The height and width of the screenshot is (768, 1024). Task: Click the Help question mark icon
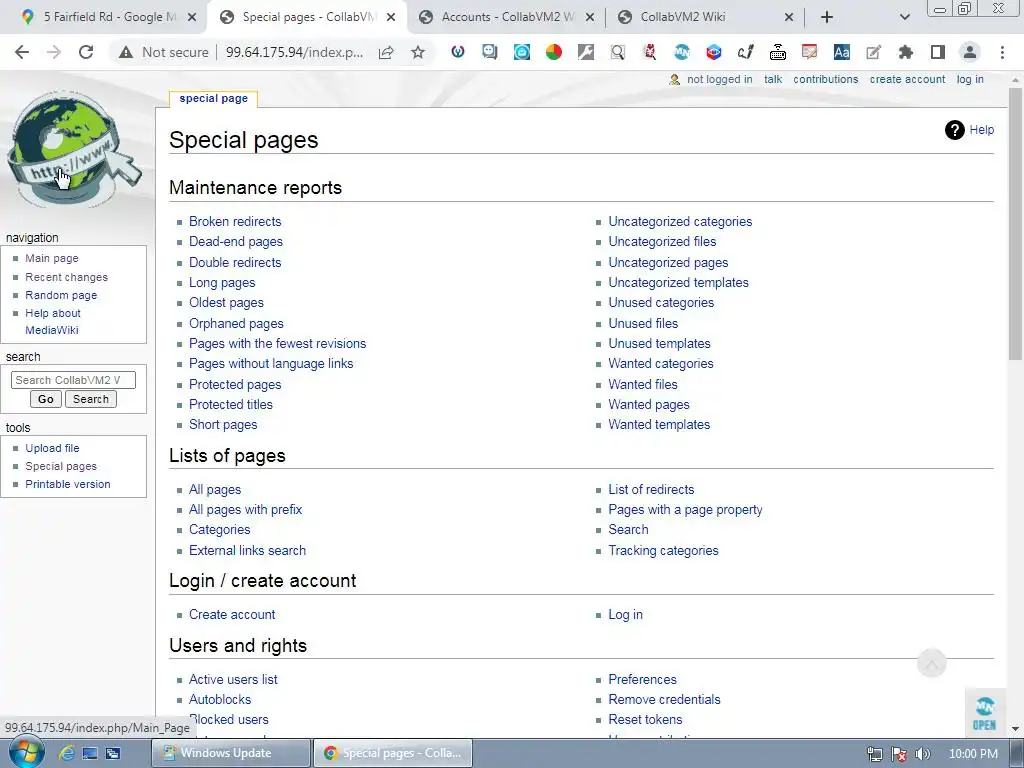click(955, 130)
